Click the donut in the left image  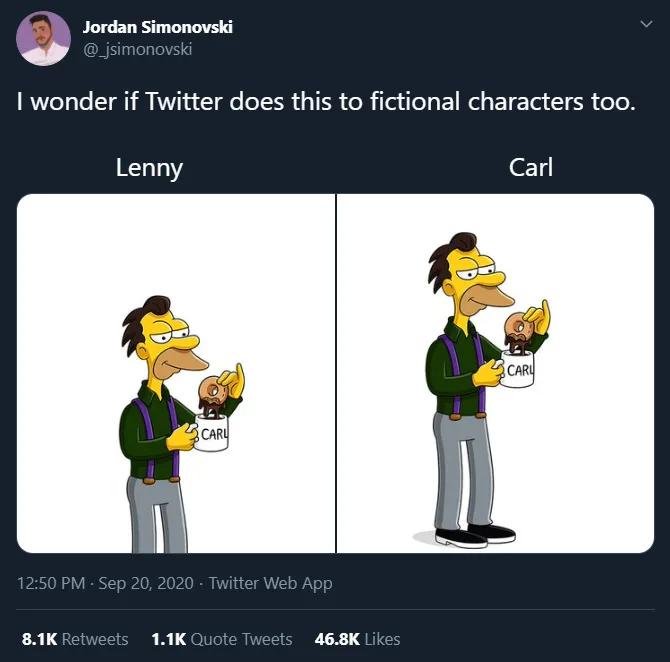(214, 392)
